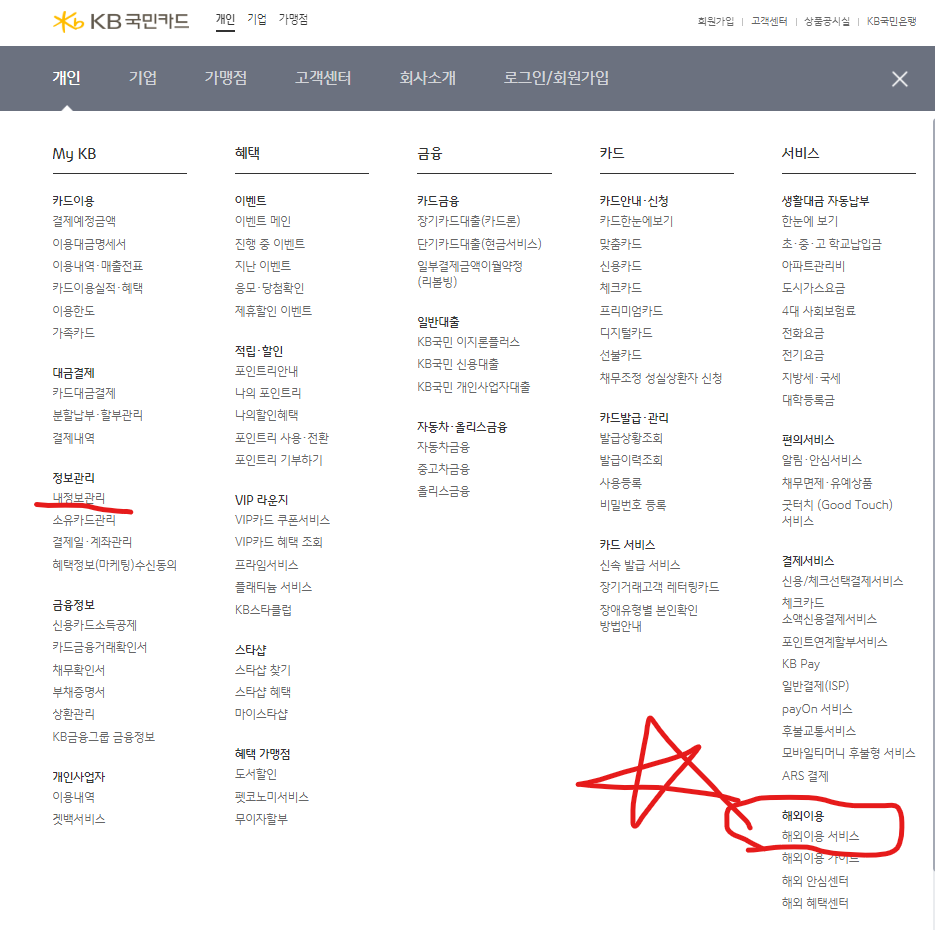Open 알림·안심서비스 link
The image size is (935, 930).
click(822, 460)
